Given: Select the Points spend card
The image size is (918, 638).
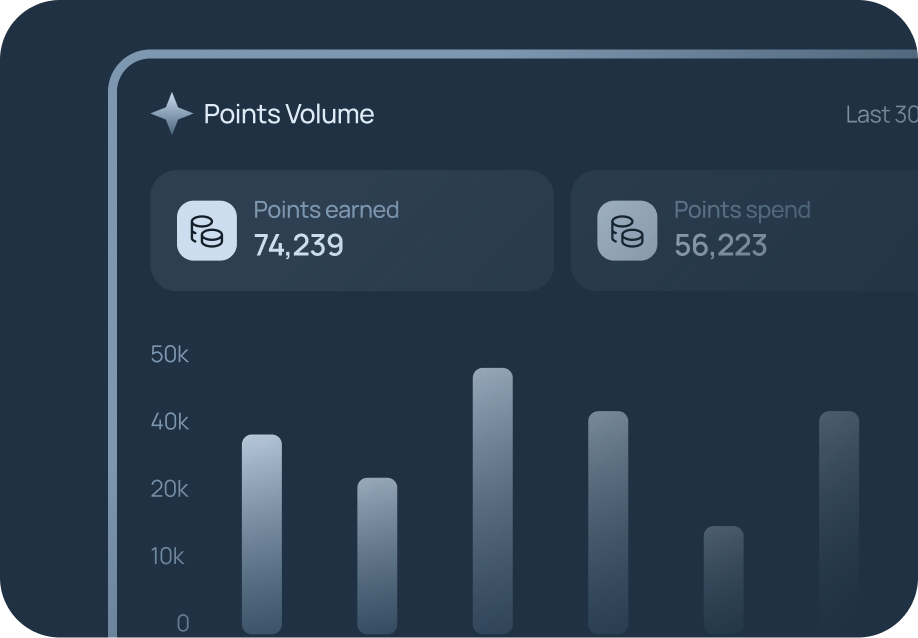Looking at the screenshot, I should tap(744, 231).
